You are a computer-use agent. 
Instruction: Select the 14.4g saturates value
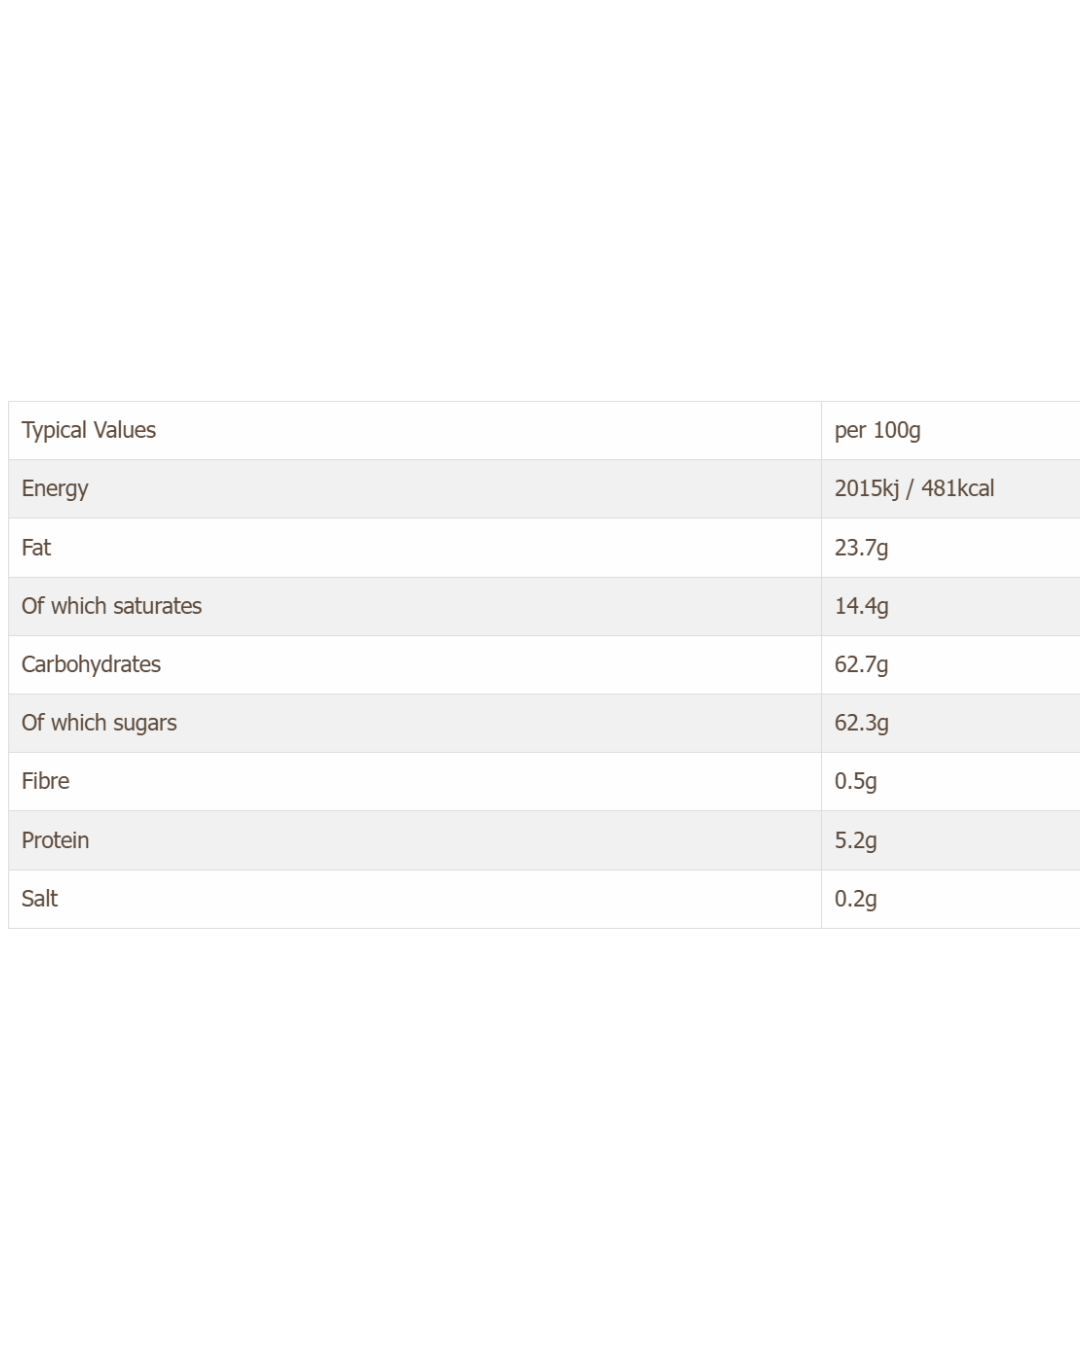pyautogui.click(x=861, y=606)
